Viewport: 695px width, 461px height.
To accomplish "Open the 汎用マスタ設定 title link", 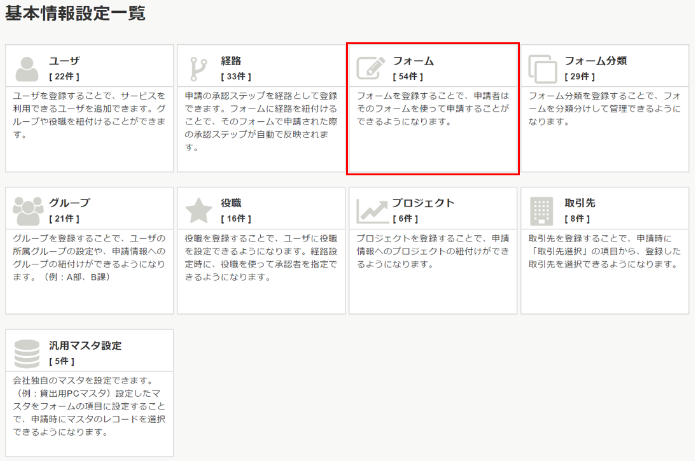I will coord(85,346).
